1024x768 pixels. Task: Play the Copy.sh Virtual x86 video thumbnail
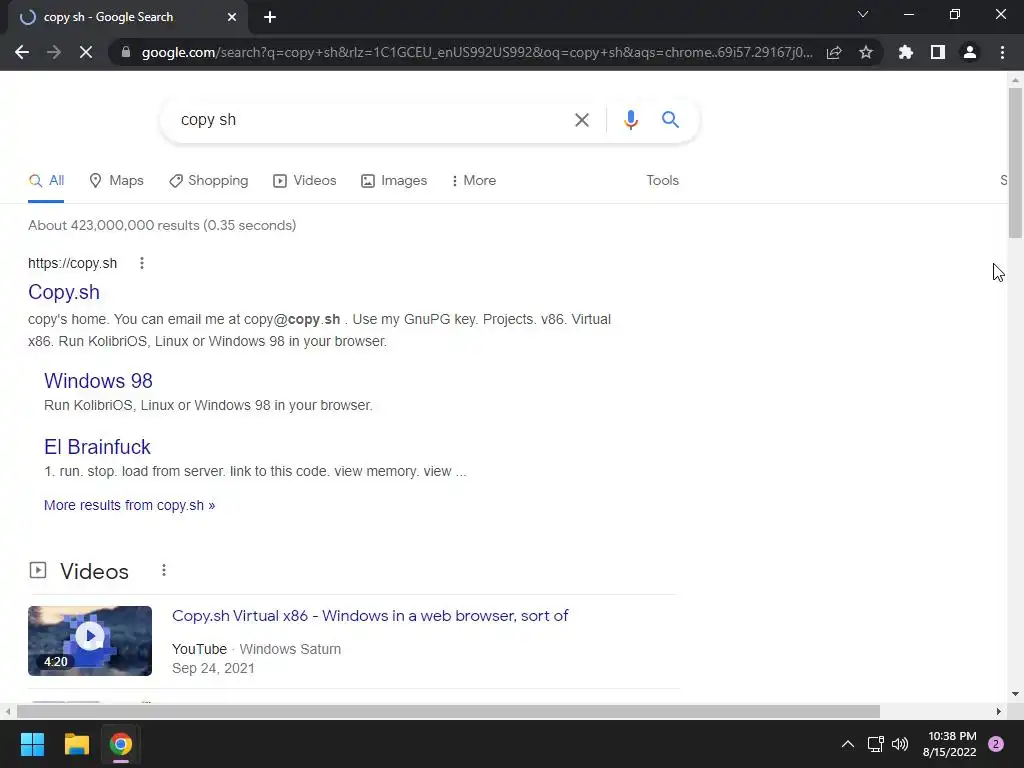tap(90, 641)
